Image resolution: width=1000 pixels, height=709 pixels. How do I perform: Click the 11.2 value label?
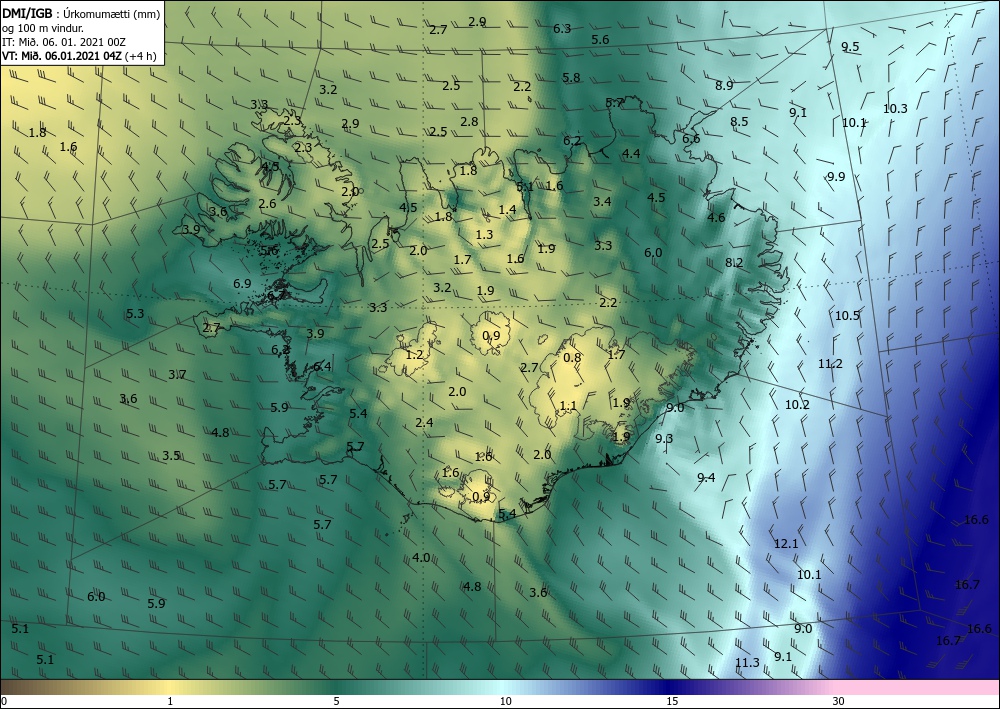click(830, 363)
